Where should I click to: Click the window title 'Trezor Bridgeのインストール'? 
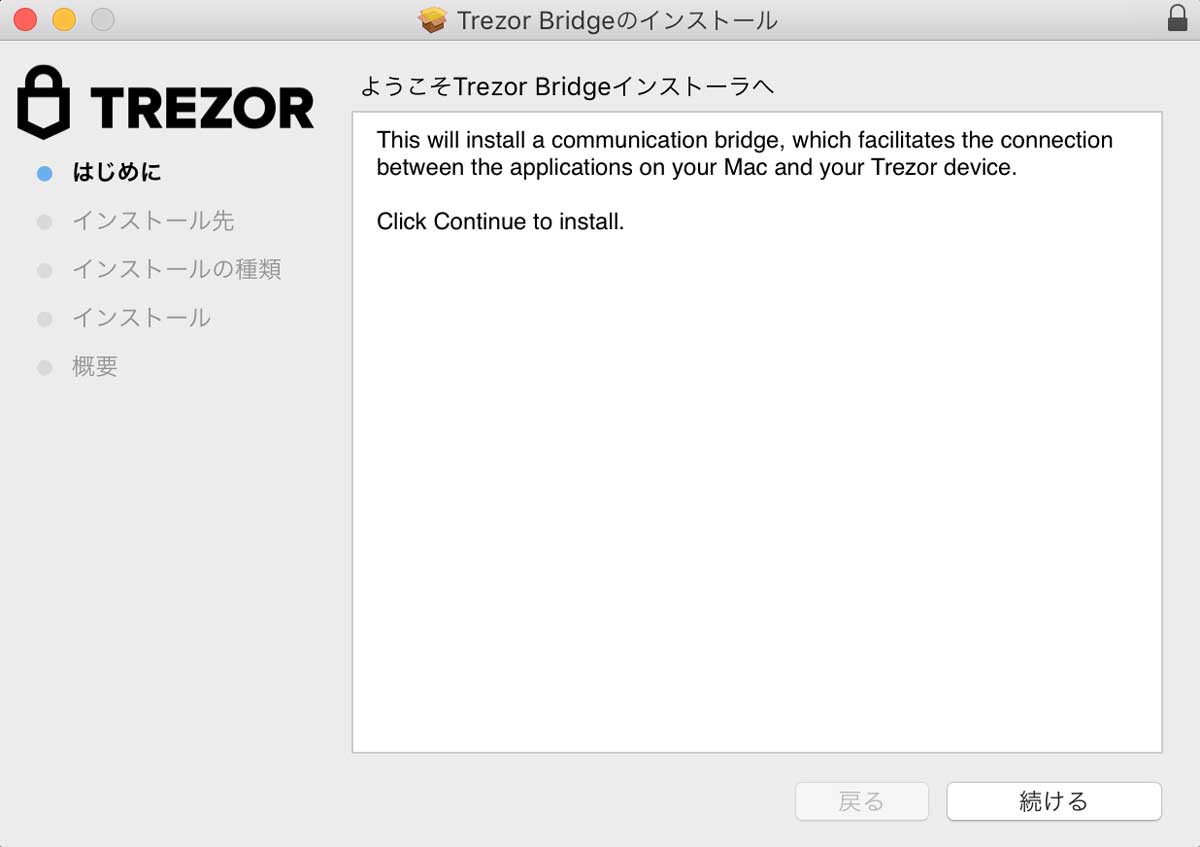point(617,20)
